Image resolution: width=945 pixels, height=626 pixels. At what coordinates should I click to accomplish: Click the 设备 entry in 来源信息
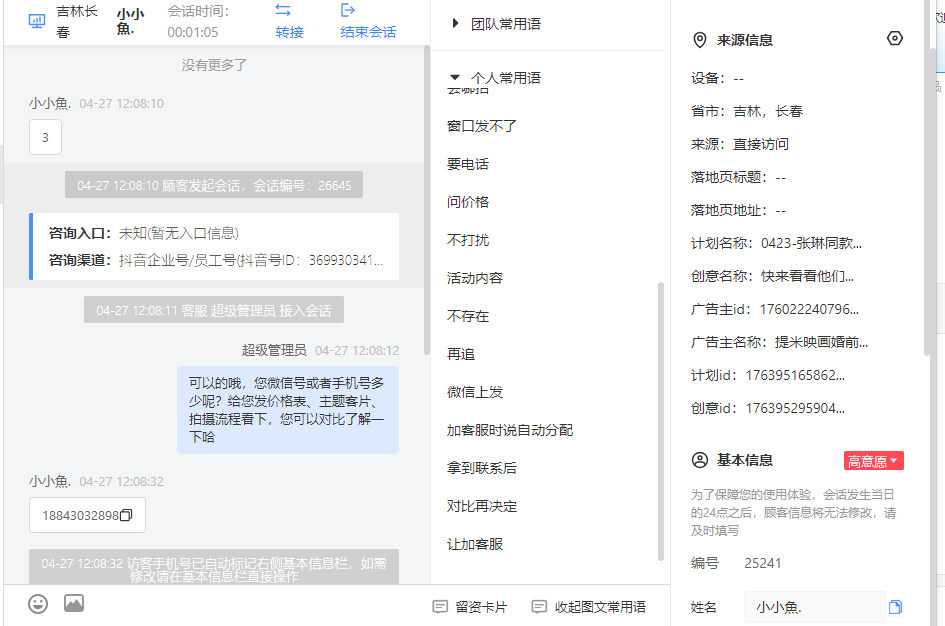[x=717, y=78]
